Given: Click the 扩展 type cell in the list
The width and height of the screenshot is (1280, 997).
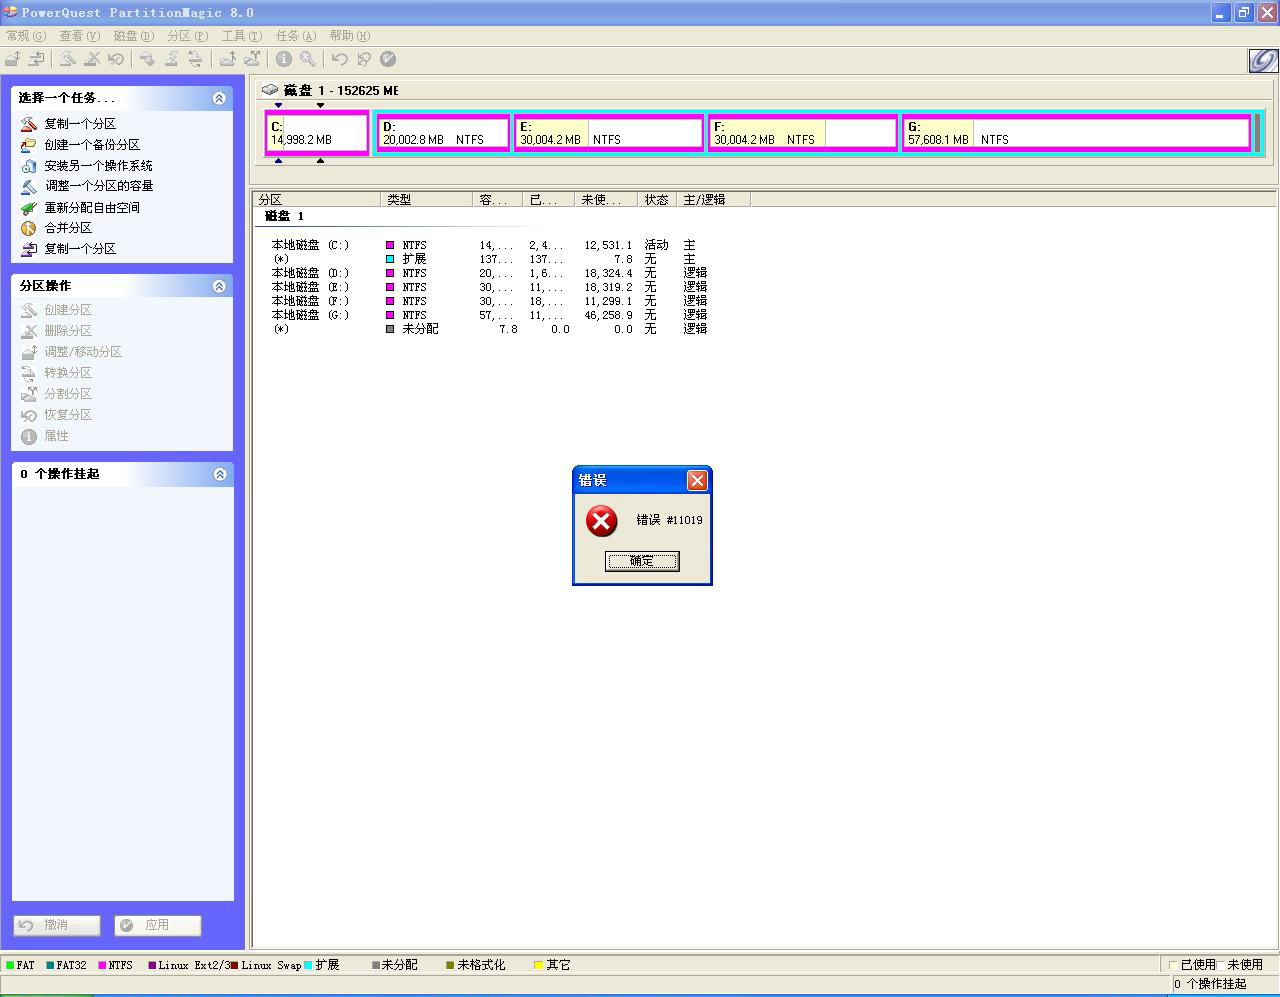Looking at the screenshot, I should point(414,259).
